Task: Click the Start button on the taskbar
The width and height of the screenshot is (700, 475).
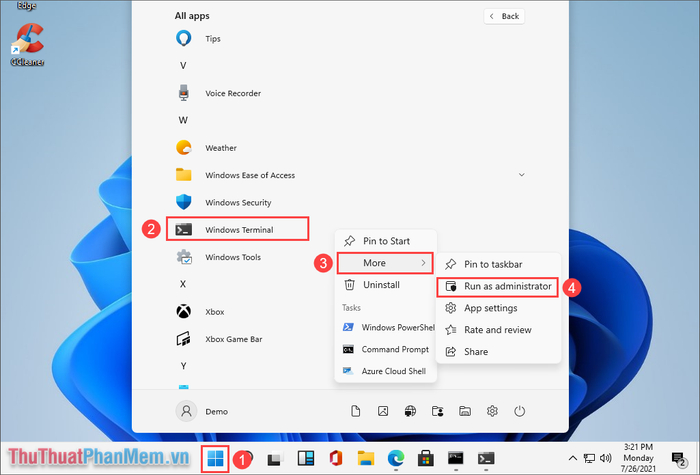Action: [215, 458]
